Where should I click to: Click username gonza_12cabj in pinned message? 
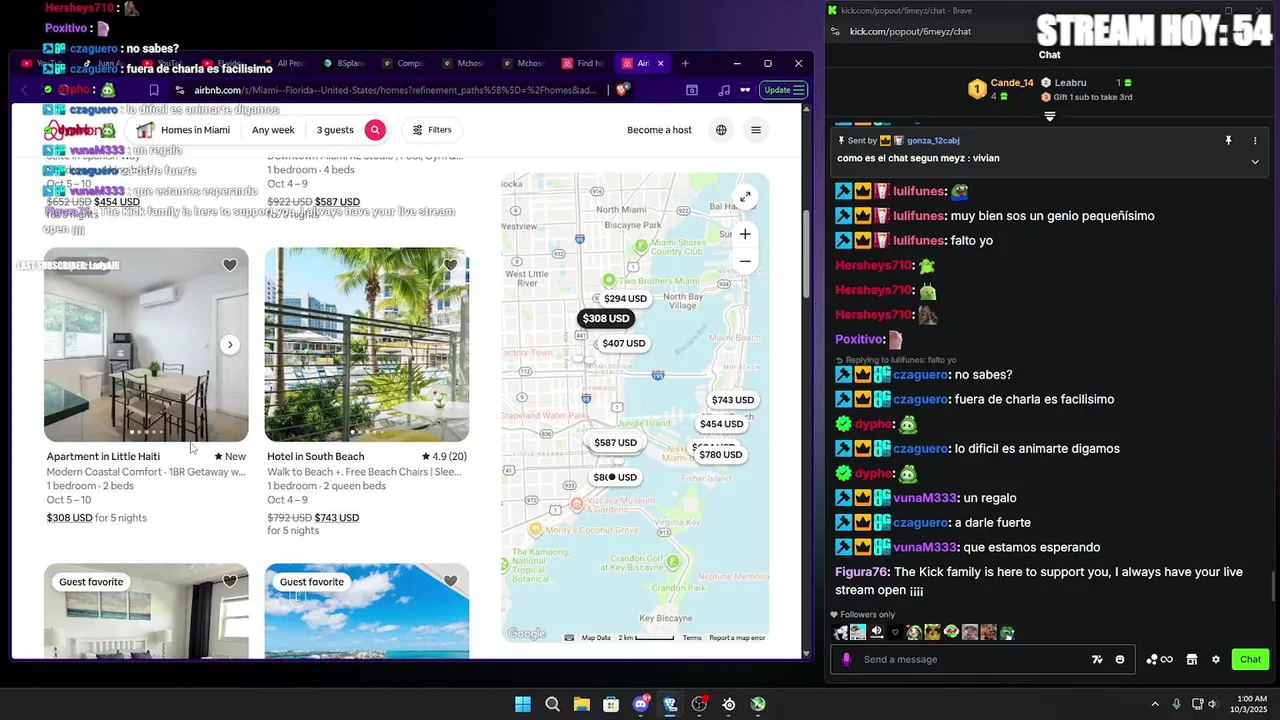point(934,141)
